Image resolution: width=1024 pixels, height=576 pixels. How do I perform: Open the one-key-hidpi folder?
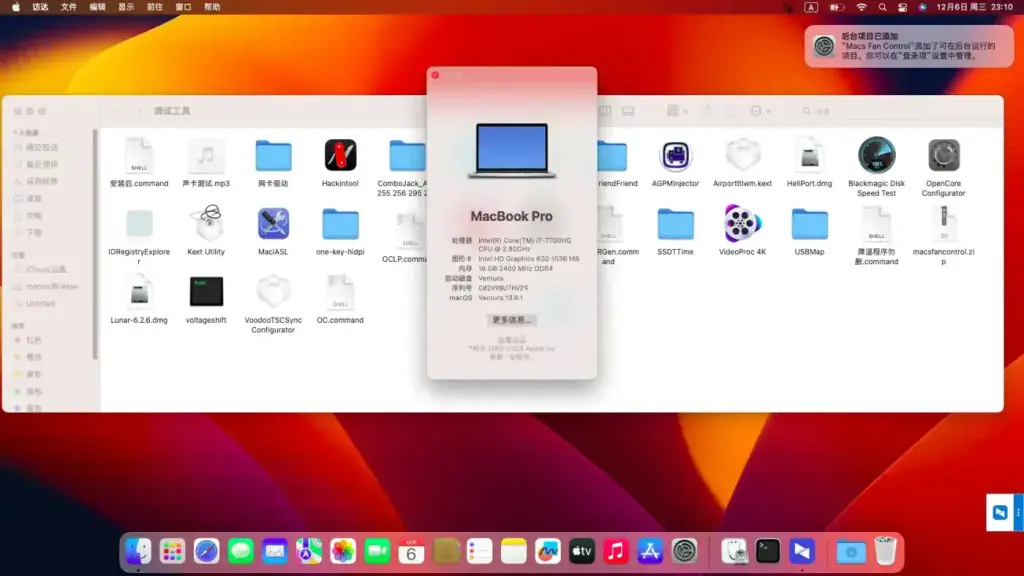[340, 224]
